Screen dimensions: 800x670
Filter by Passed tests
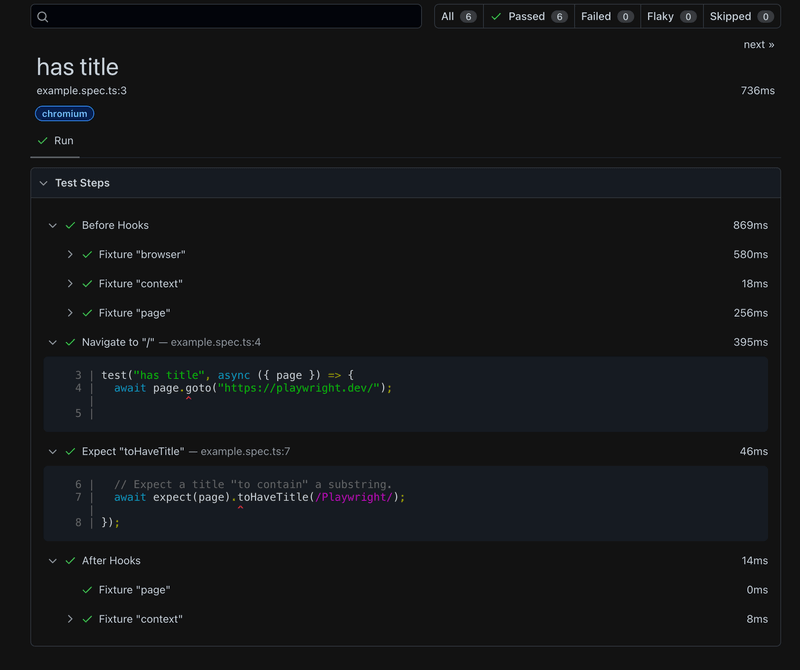click(x=529, y=16)
